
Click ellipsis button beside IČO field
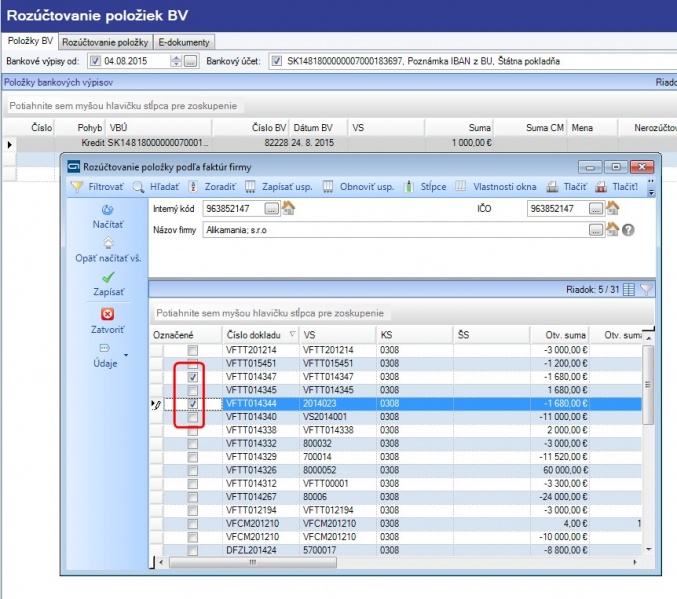(596, 208)
